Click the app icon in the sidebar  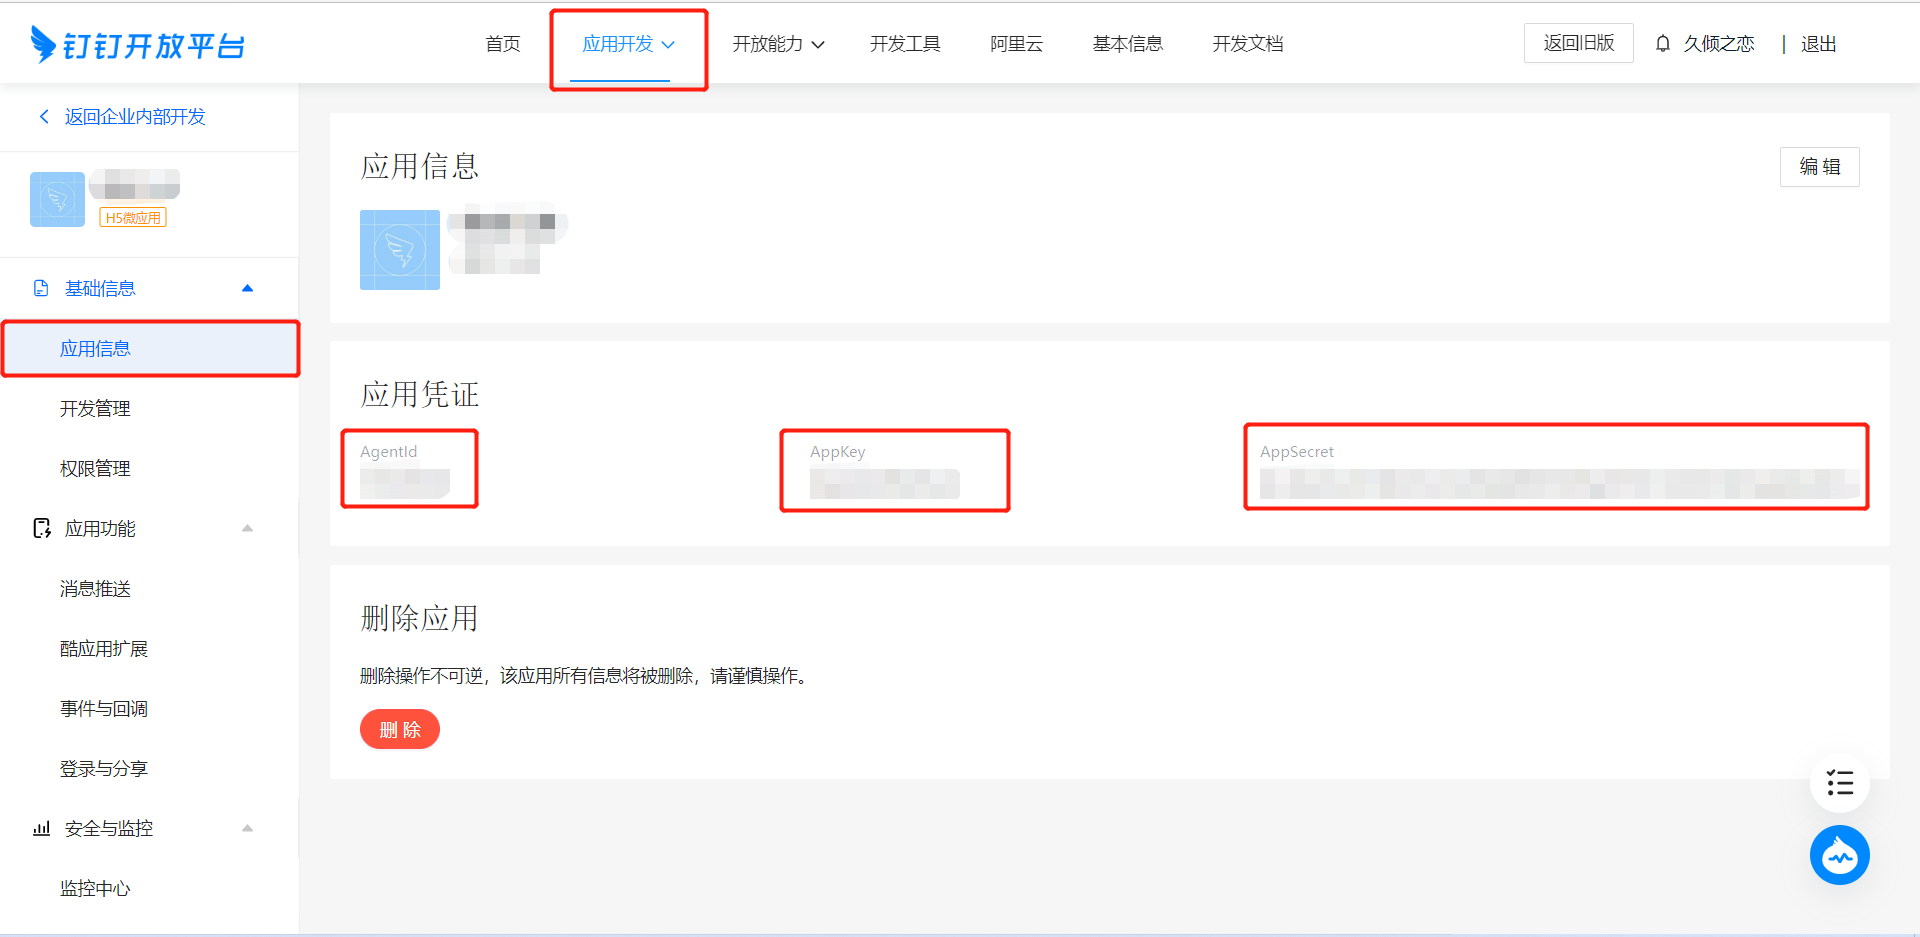click(x=57, y=199)
